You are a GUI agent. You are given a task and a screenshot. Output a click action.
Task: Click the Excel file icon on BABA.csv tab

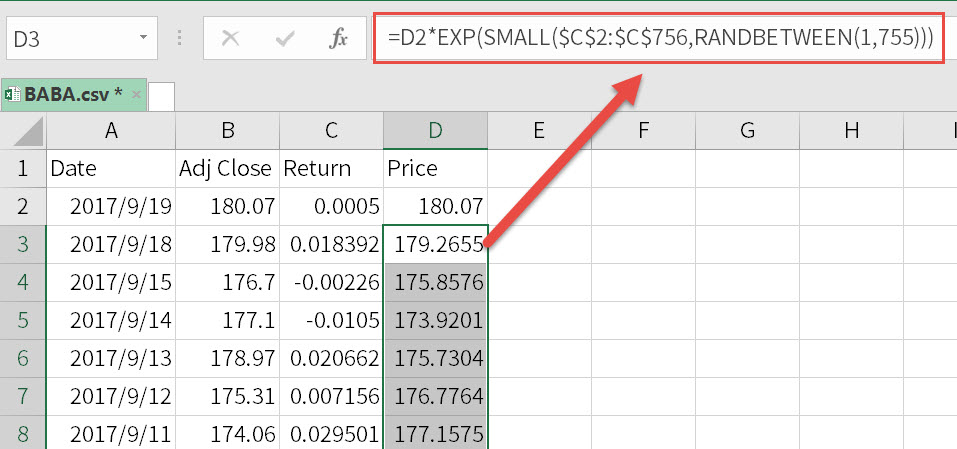coord(12,94)
